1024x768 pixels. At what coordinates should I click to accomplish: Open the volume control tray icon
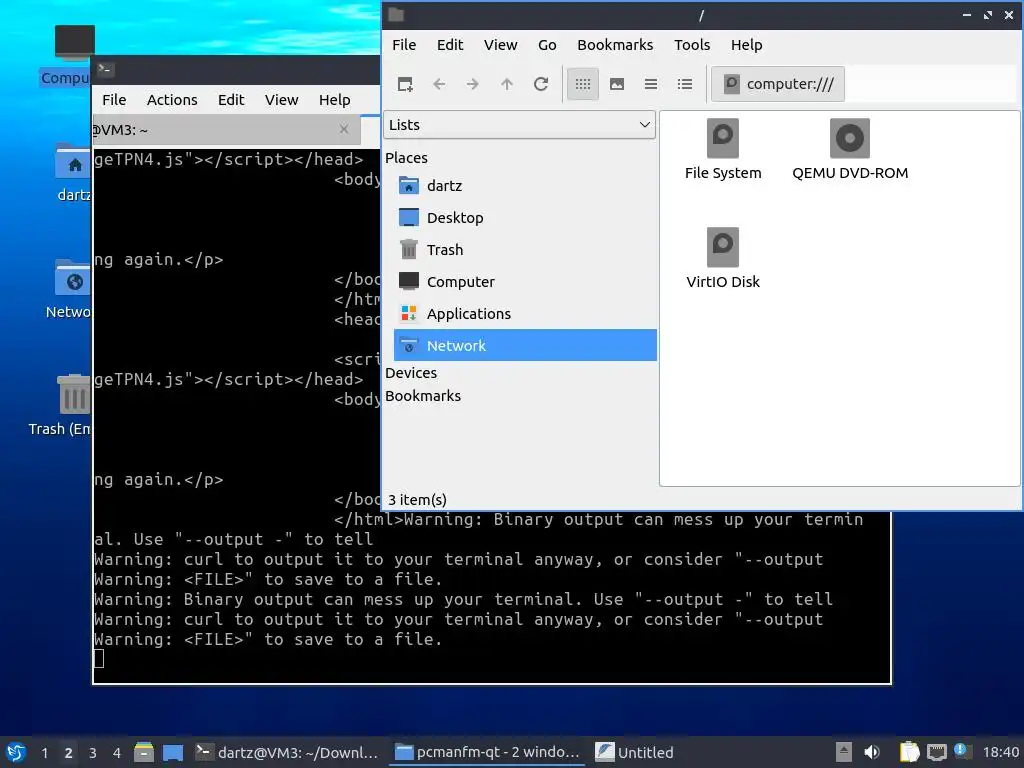872,752
